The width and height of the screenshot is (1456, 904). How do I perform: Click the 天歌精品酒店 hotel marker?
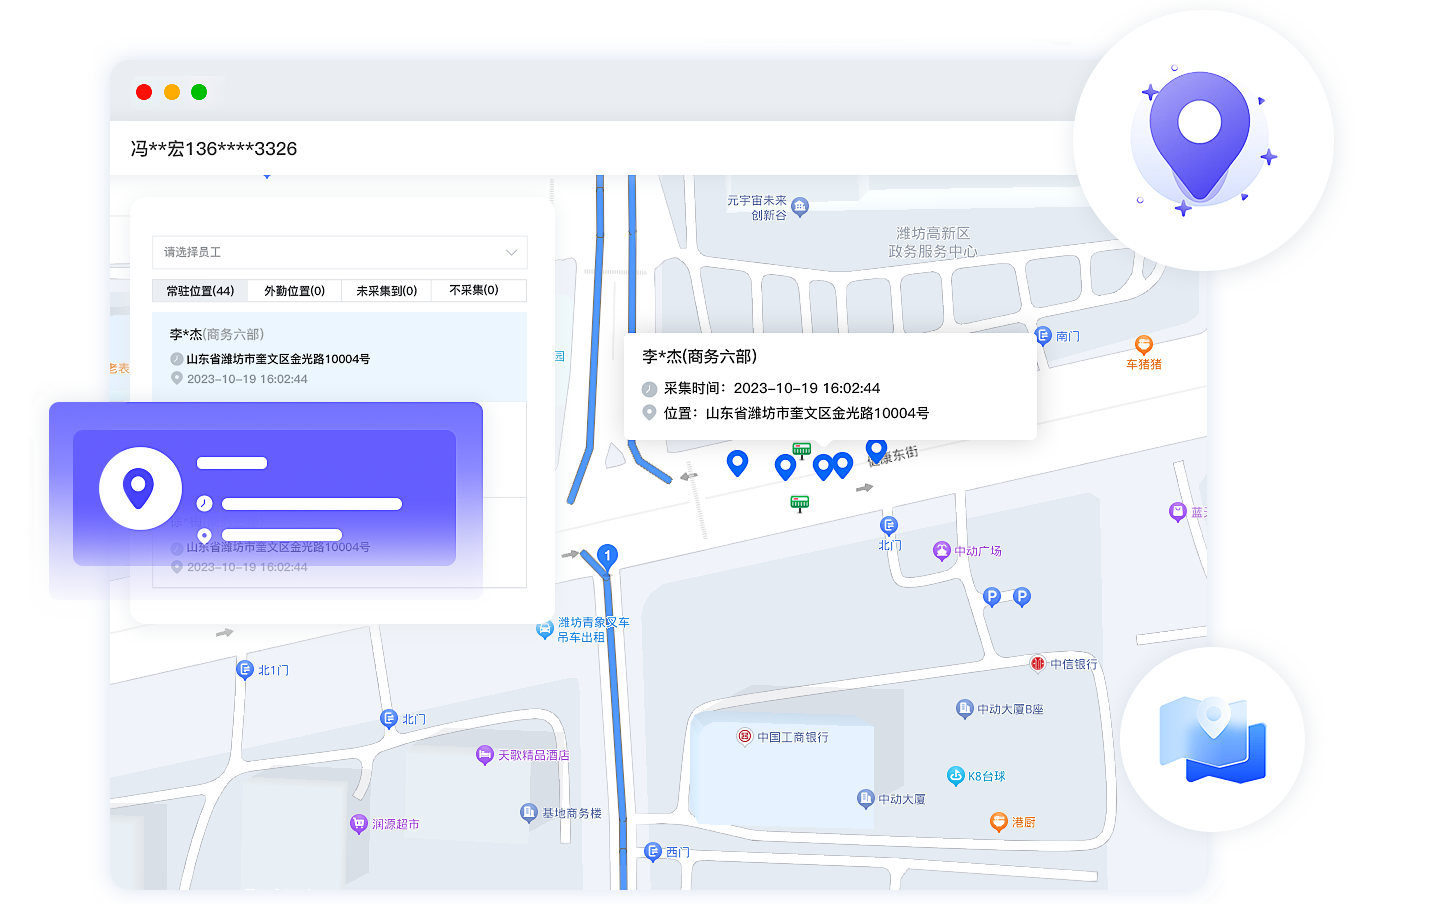tap(485, 754)
